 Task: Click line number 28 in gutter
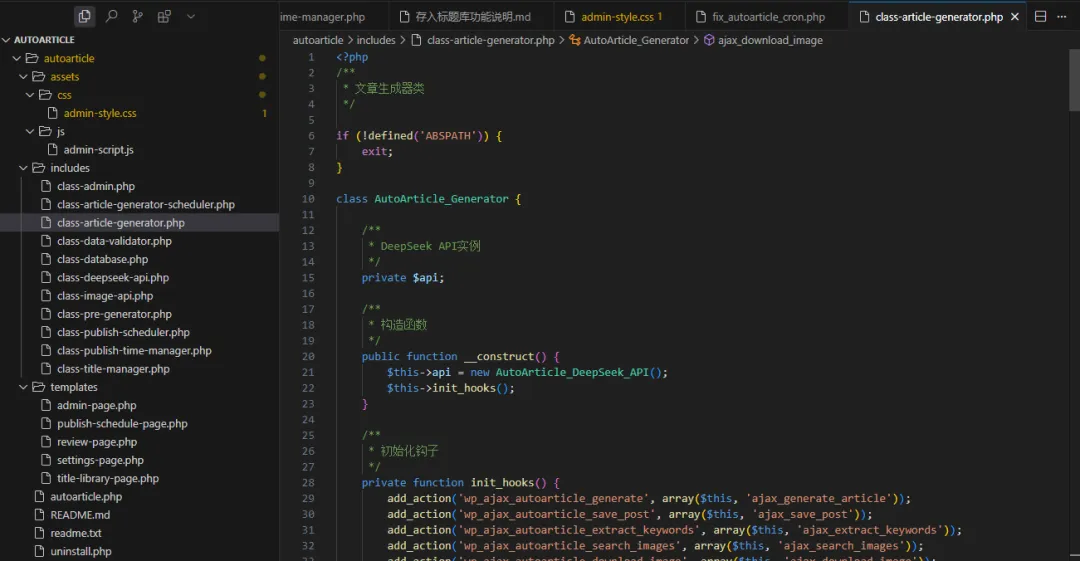308,482
